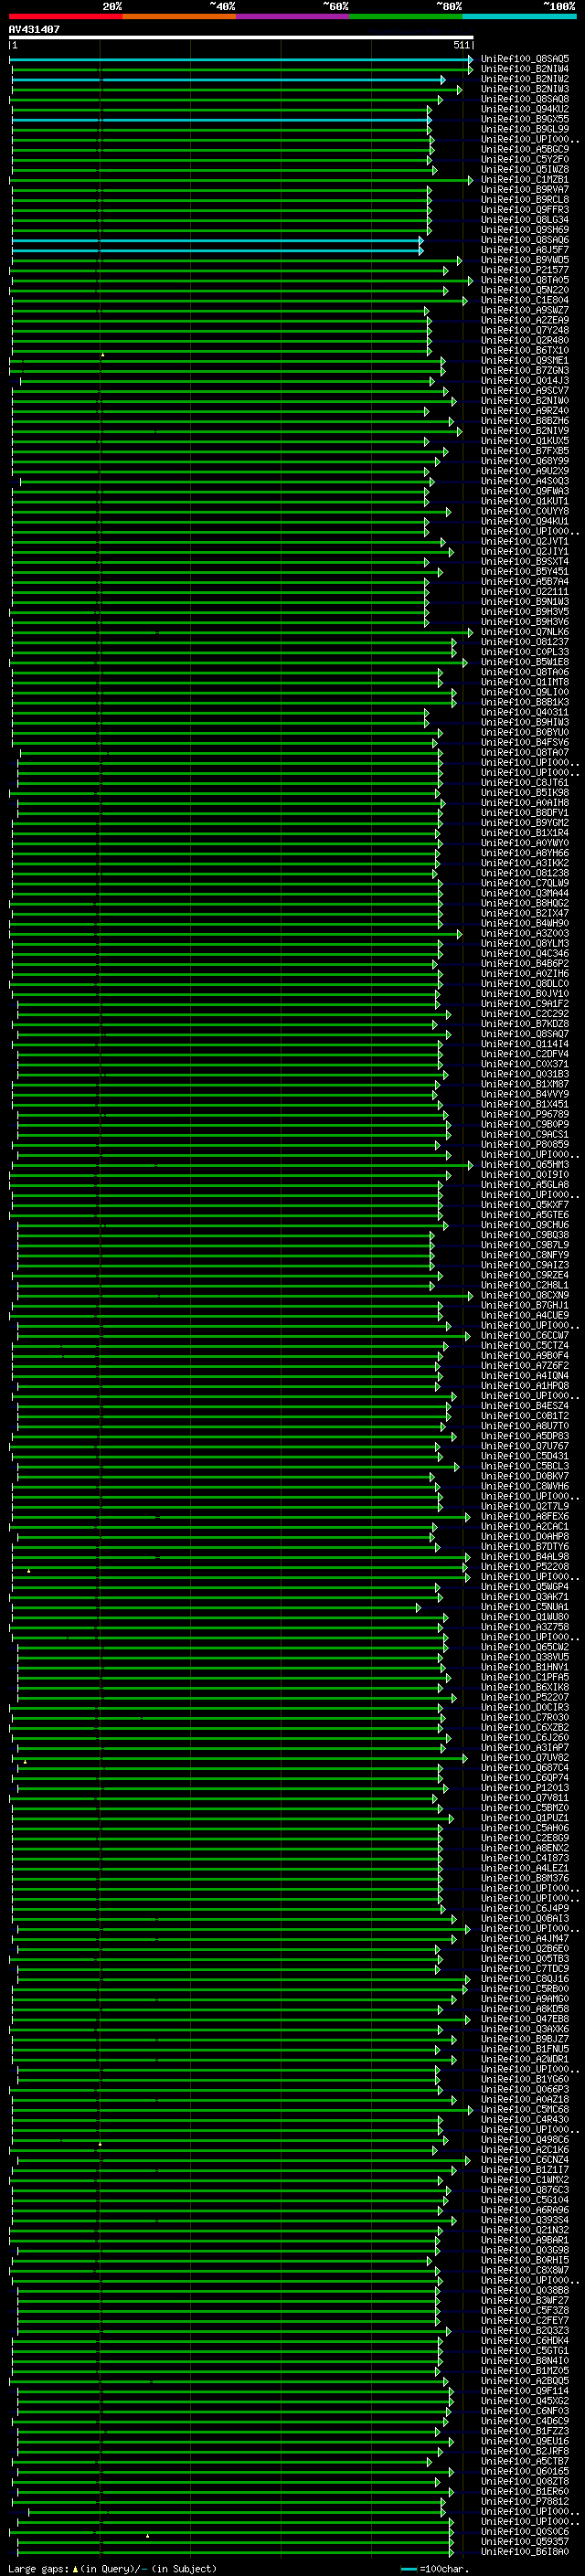Open hit UniRef100_B2NIW4
The height and width of the screenshot is (2576, 585).
click(x=525, y=69)
